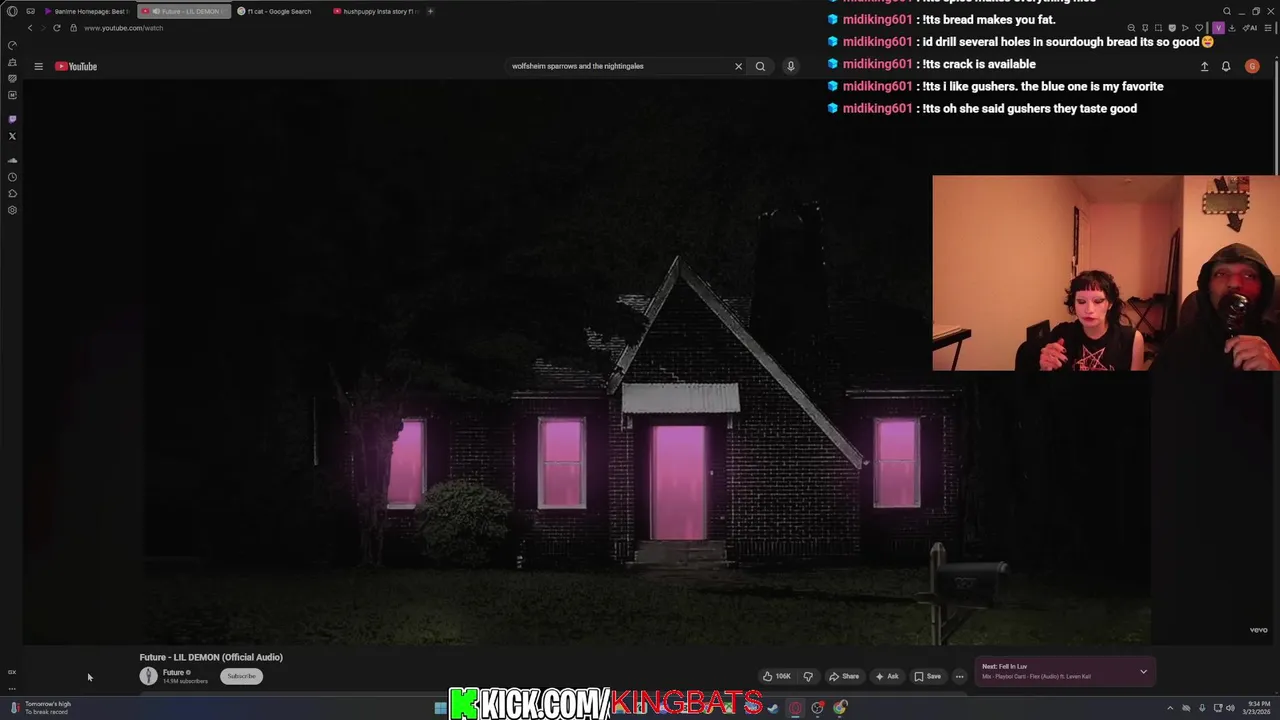Switch to the 9anime Homepage tab
The height and width of the screenshot is (720, 1280).
click(x=86, y=11)
